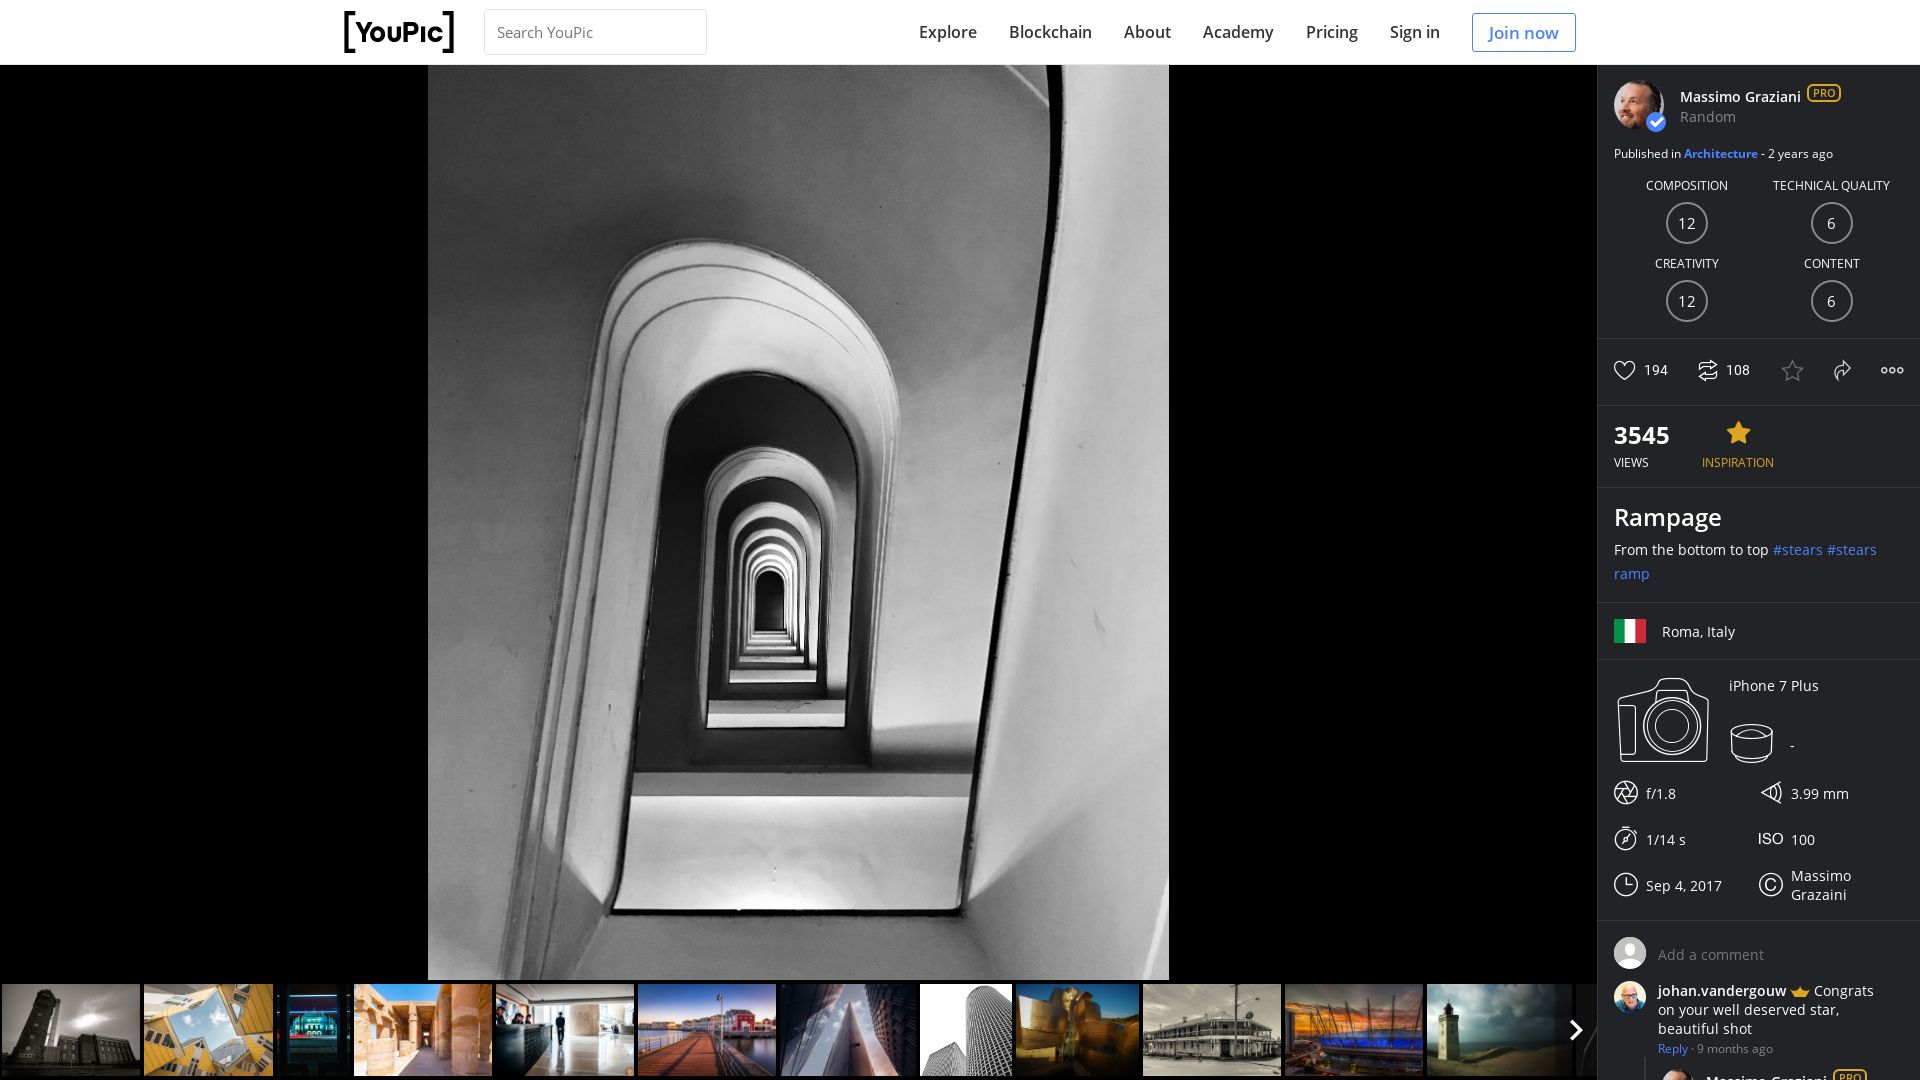The image size is (1920, 1080).
Task: Like the photo with heart icon
Action: [1624, 370]
